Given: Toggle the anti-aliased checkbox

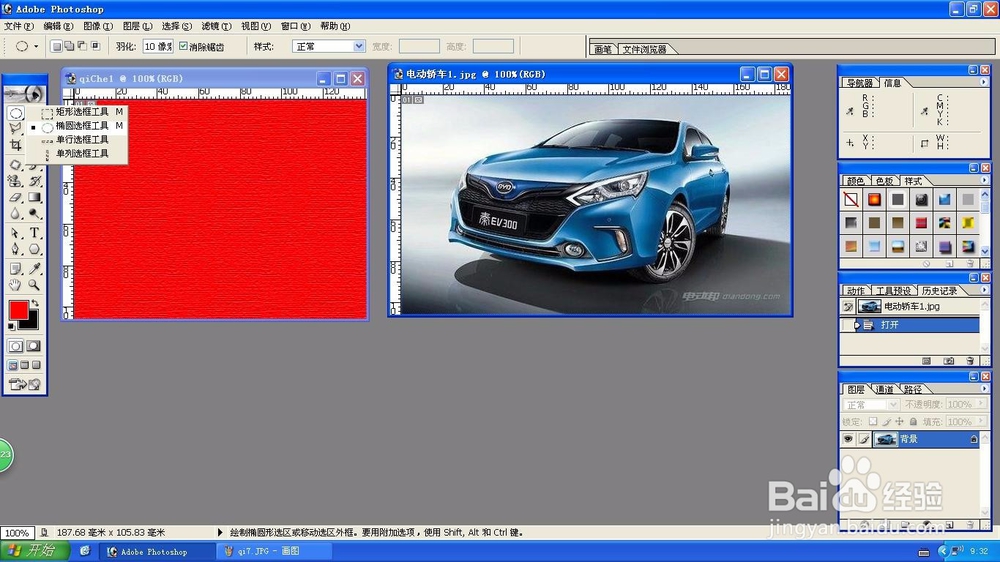Looking at the screenshot, I should 184,46.
